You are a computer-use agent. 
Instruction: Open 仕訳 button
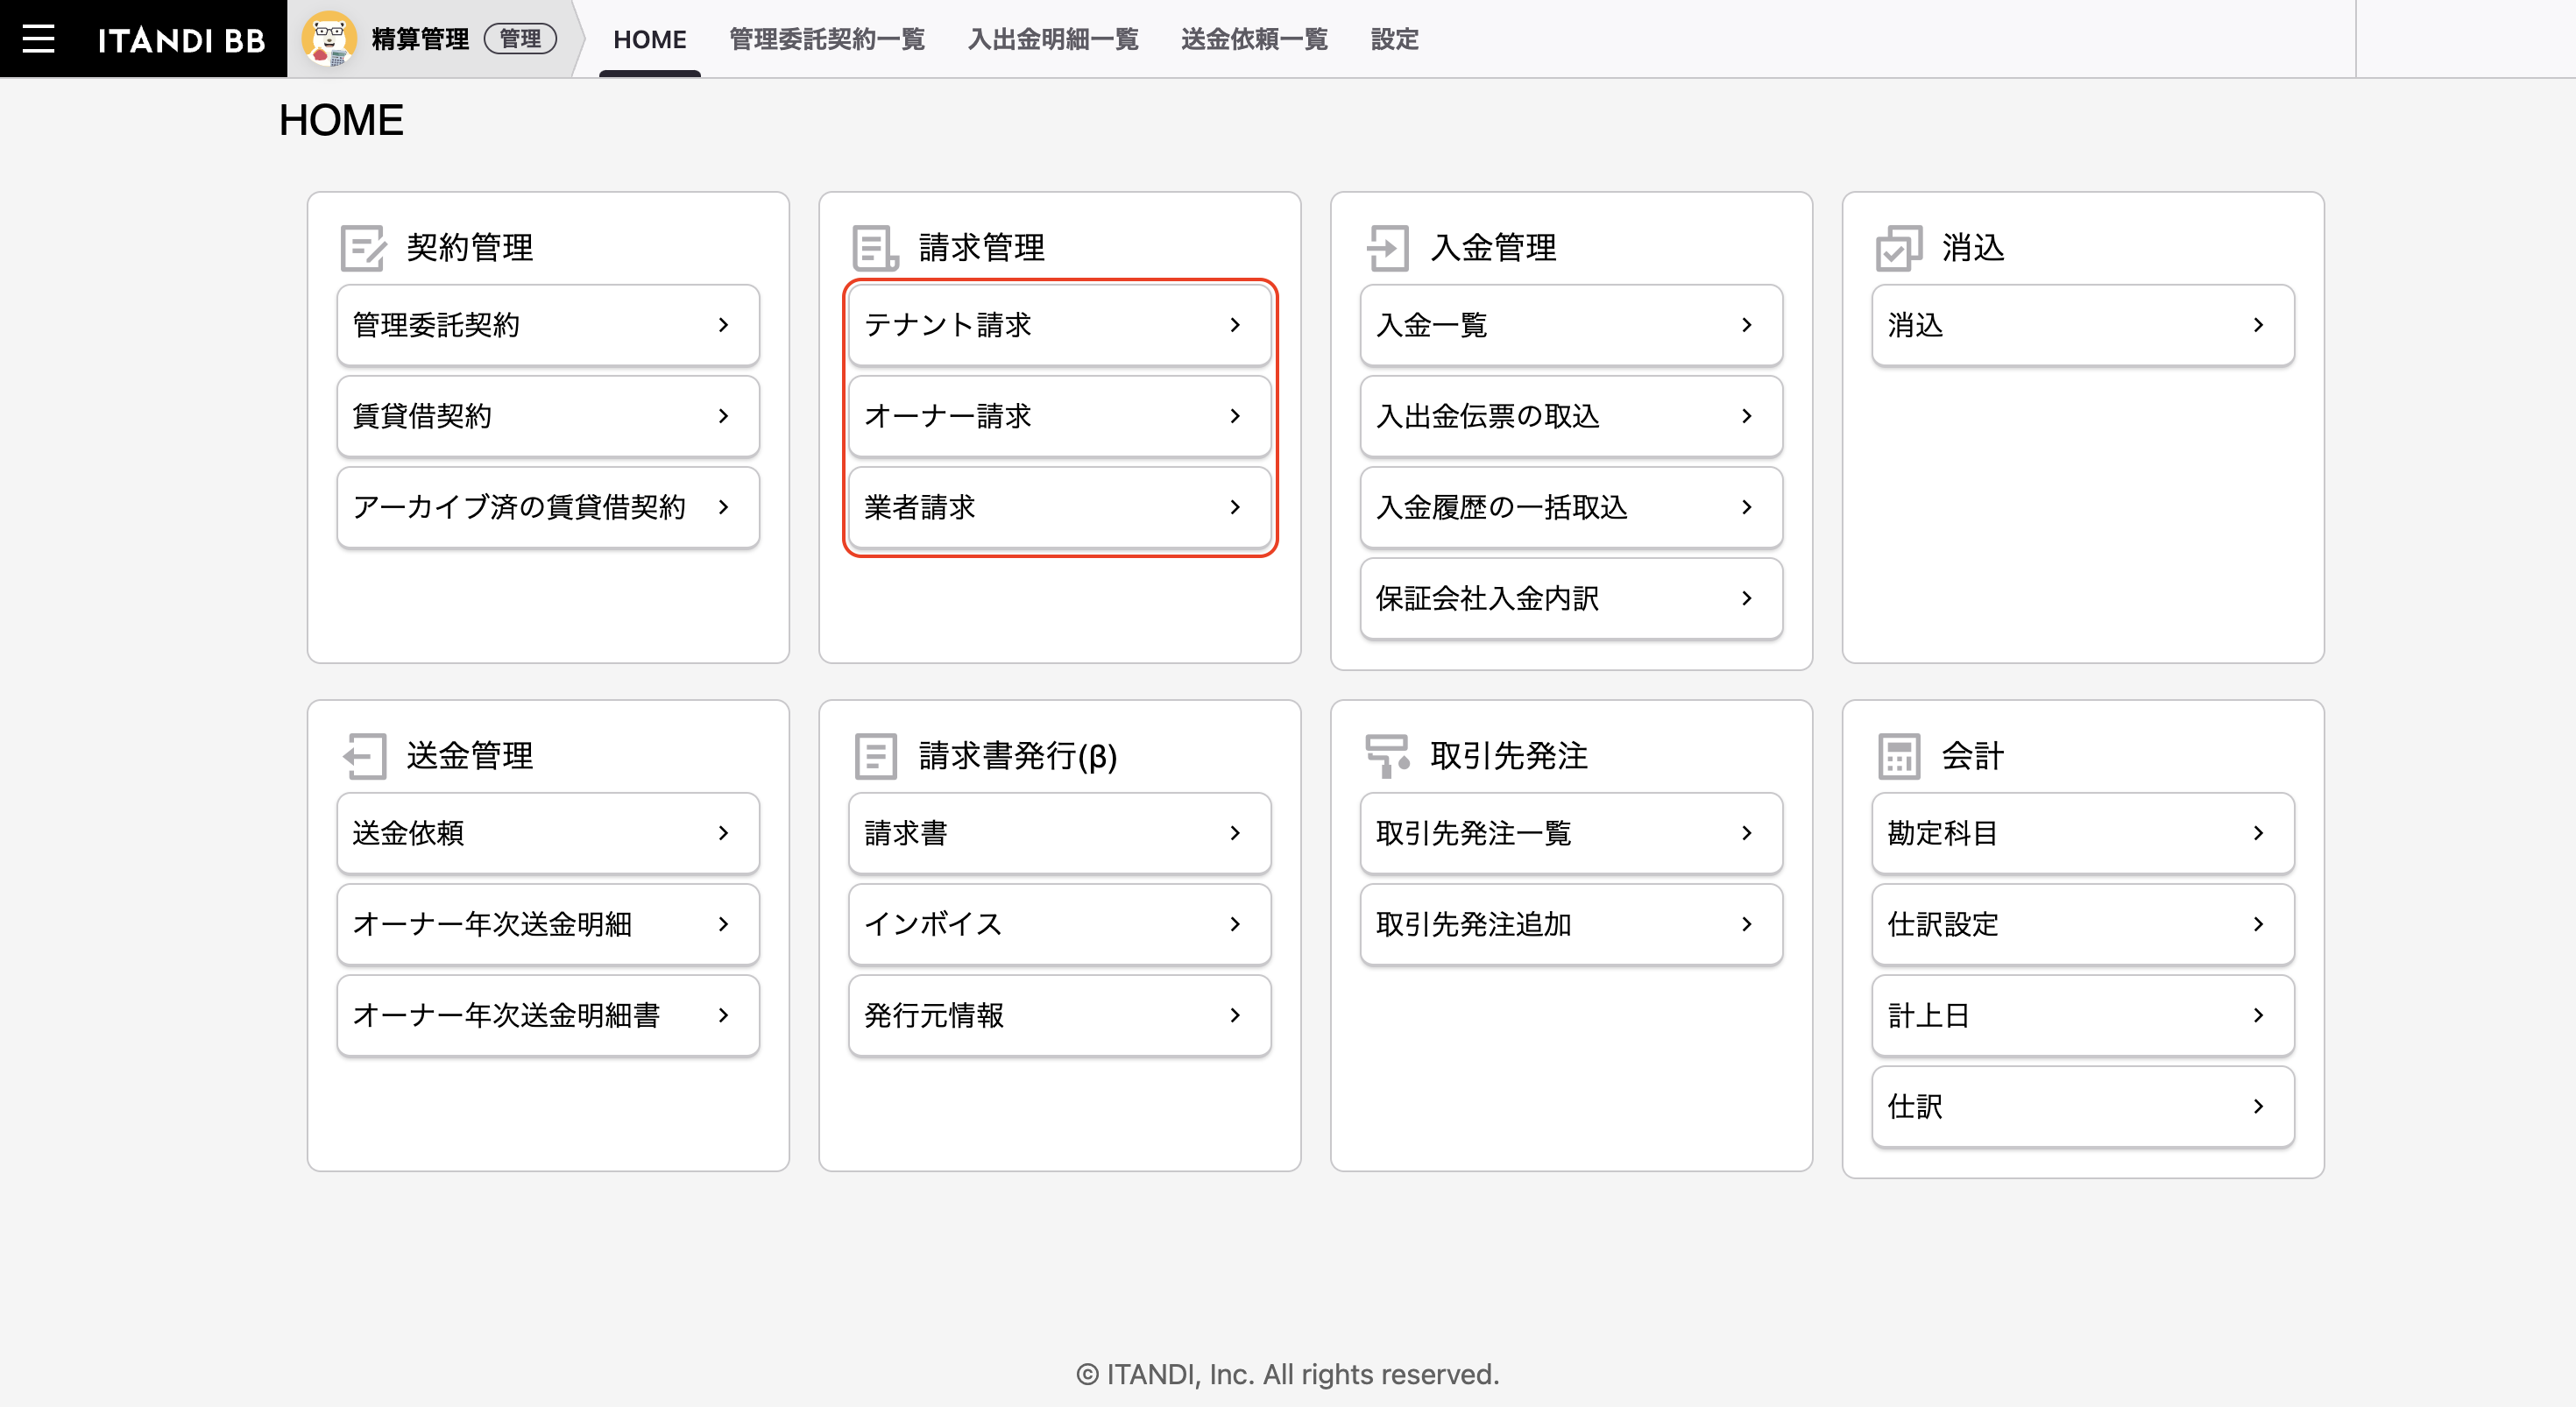(x=2083, y=1106)
